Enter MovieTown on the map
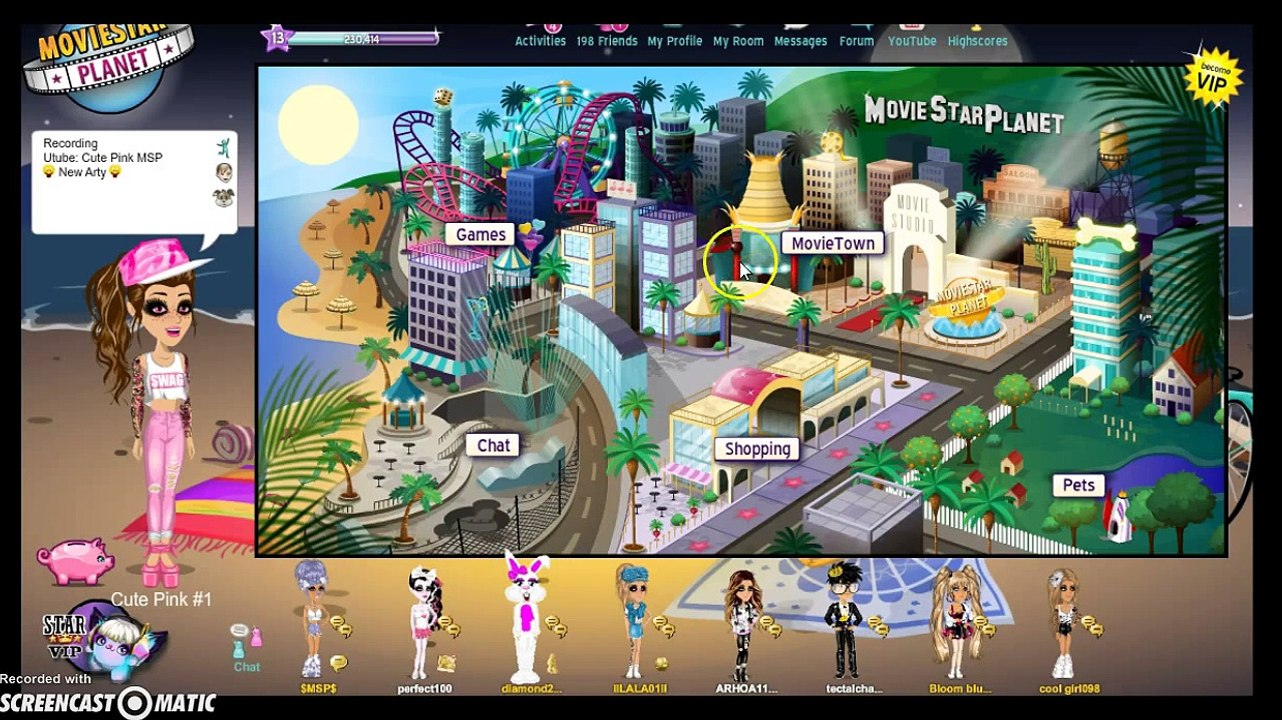 tap(833, 243)
